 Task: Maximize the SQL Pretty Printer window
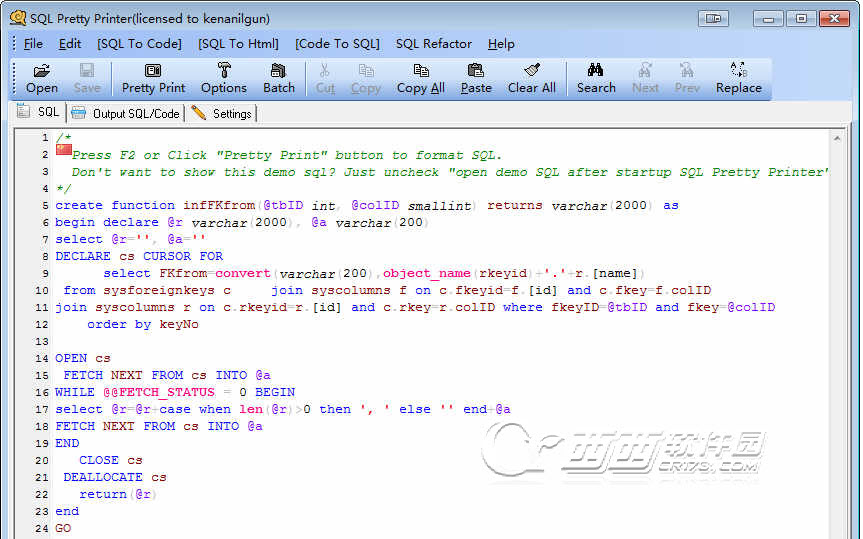click(801, 18)
